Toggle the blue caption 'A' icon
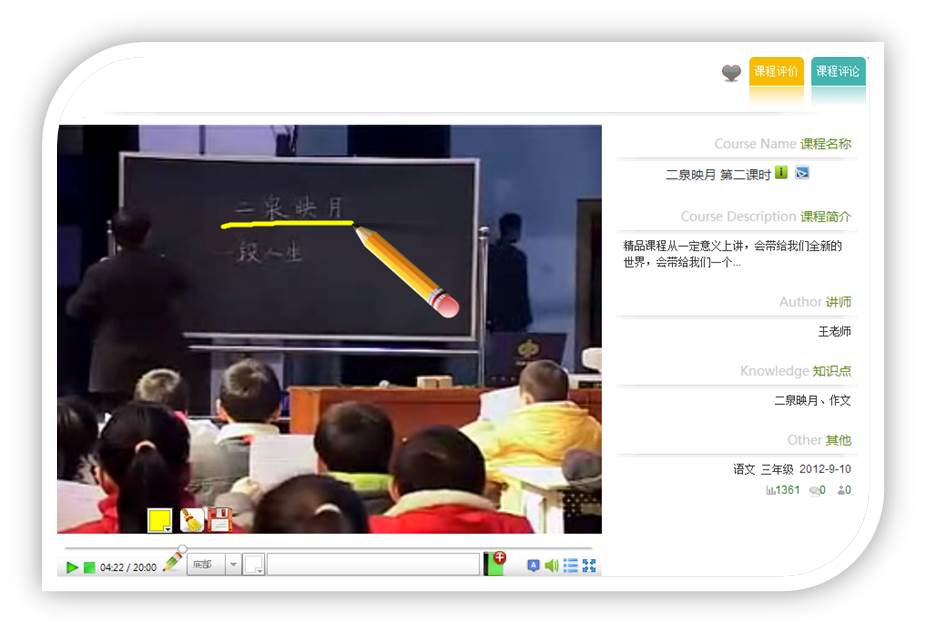926x633 pixels. [x=533, y=566]
